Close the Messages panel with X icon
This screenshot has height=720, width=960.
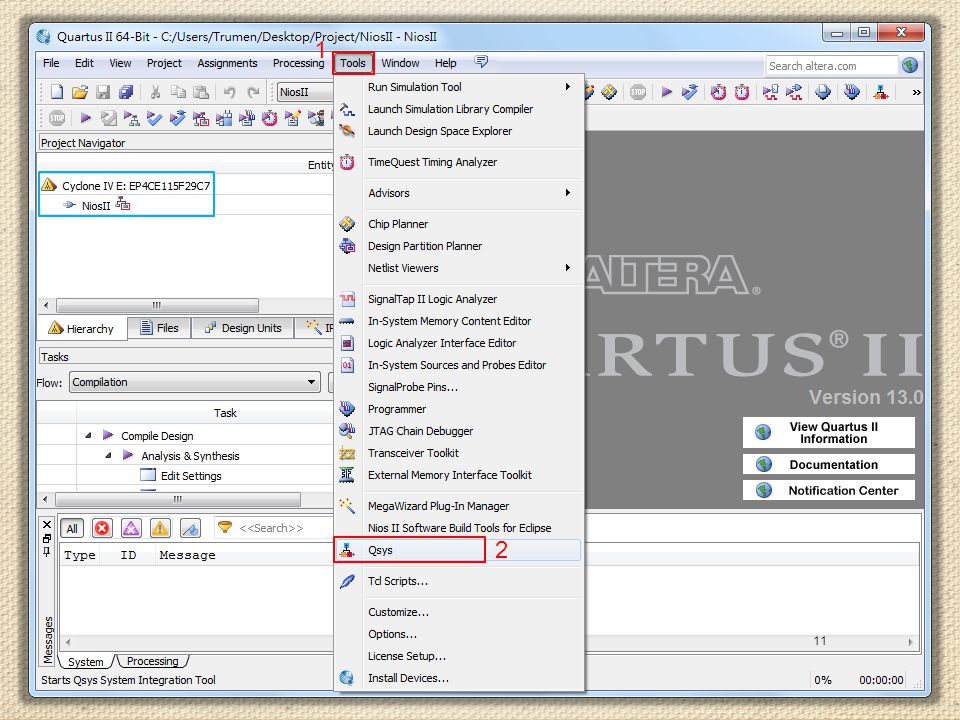coord(47,525)
